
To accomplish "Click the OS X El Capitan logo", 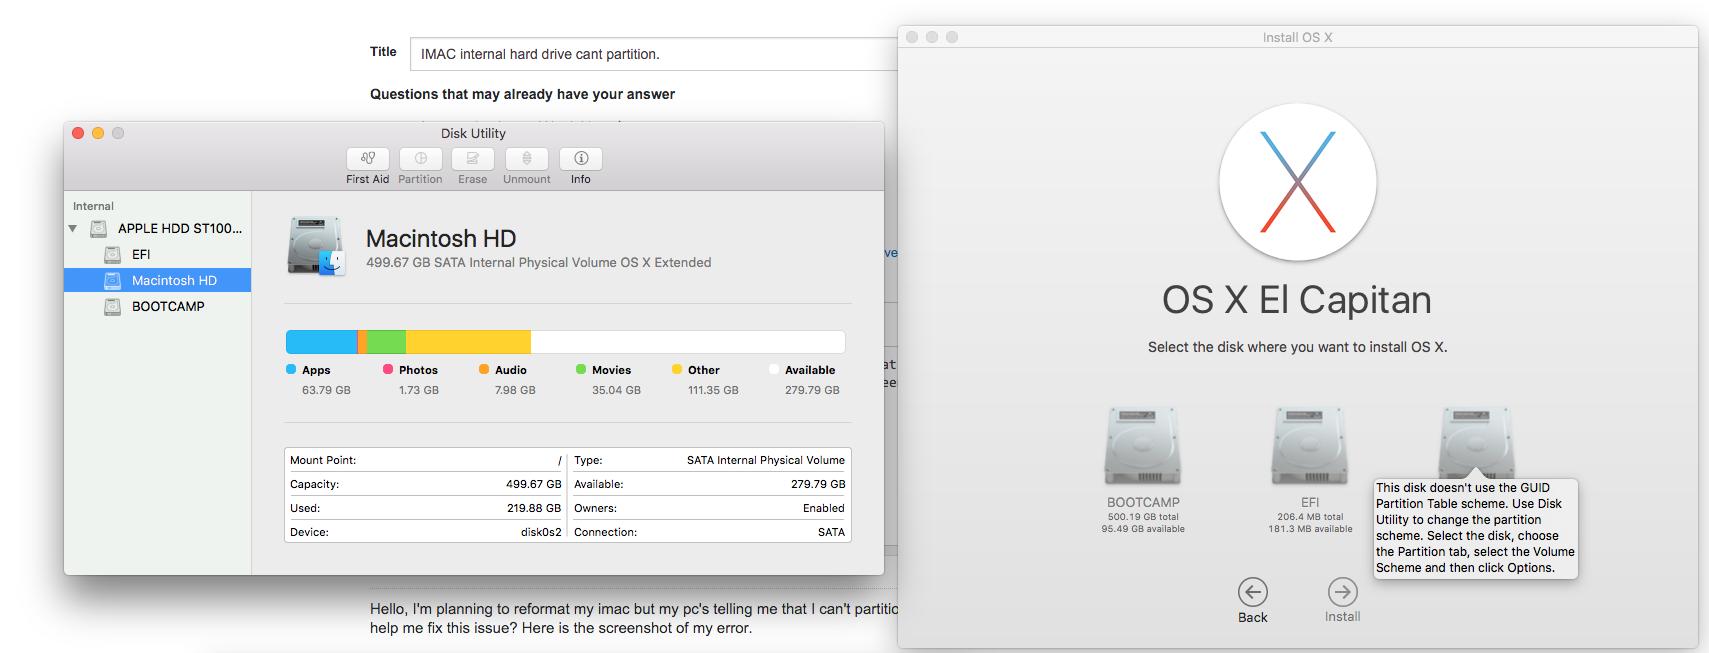I will pyautogui.click(x=1298, y=182).
